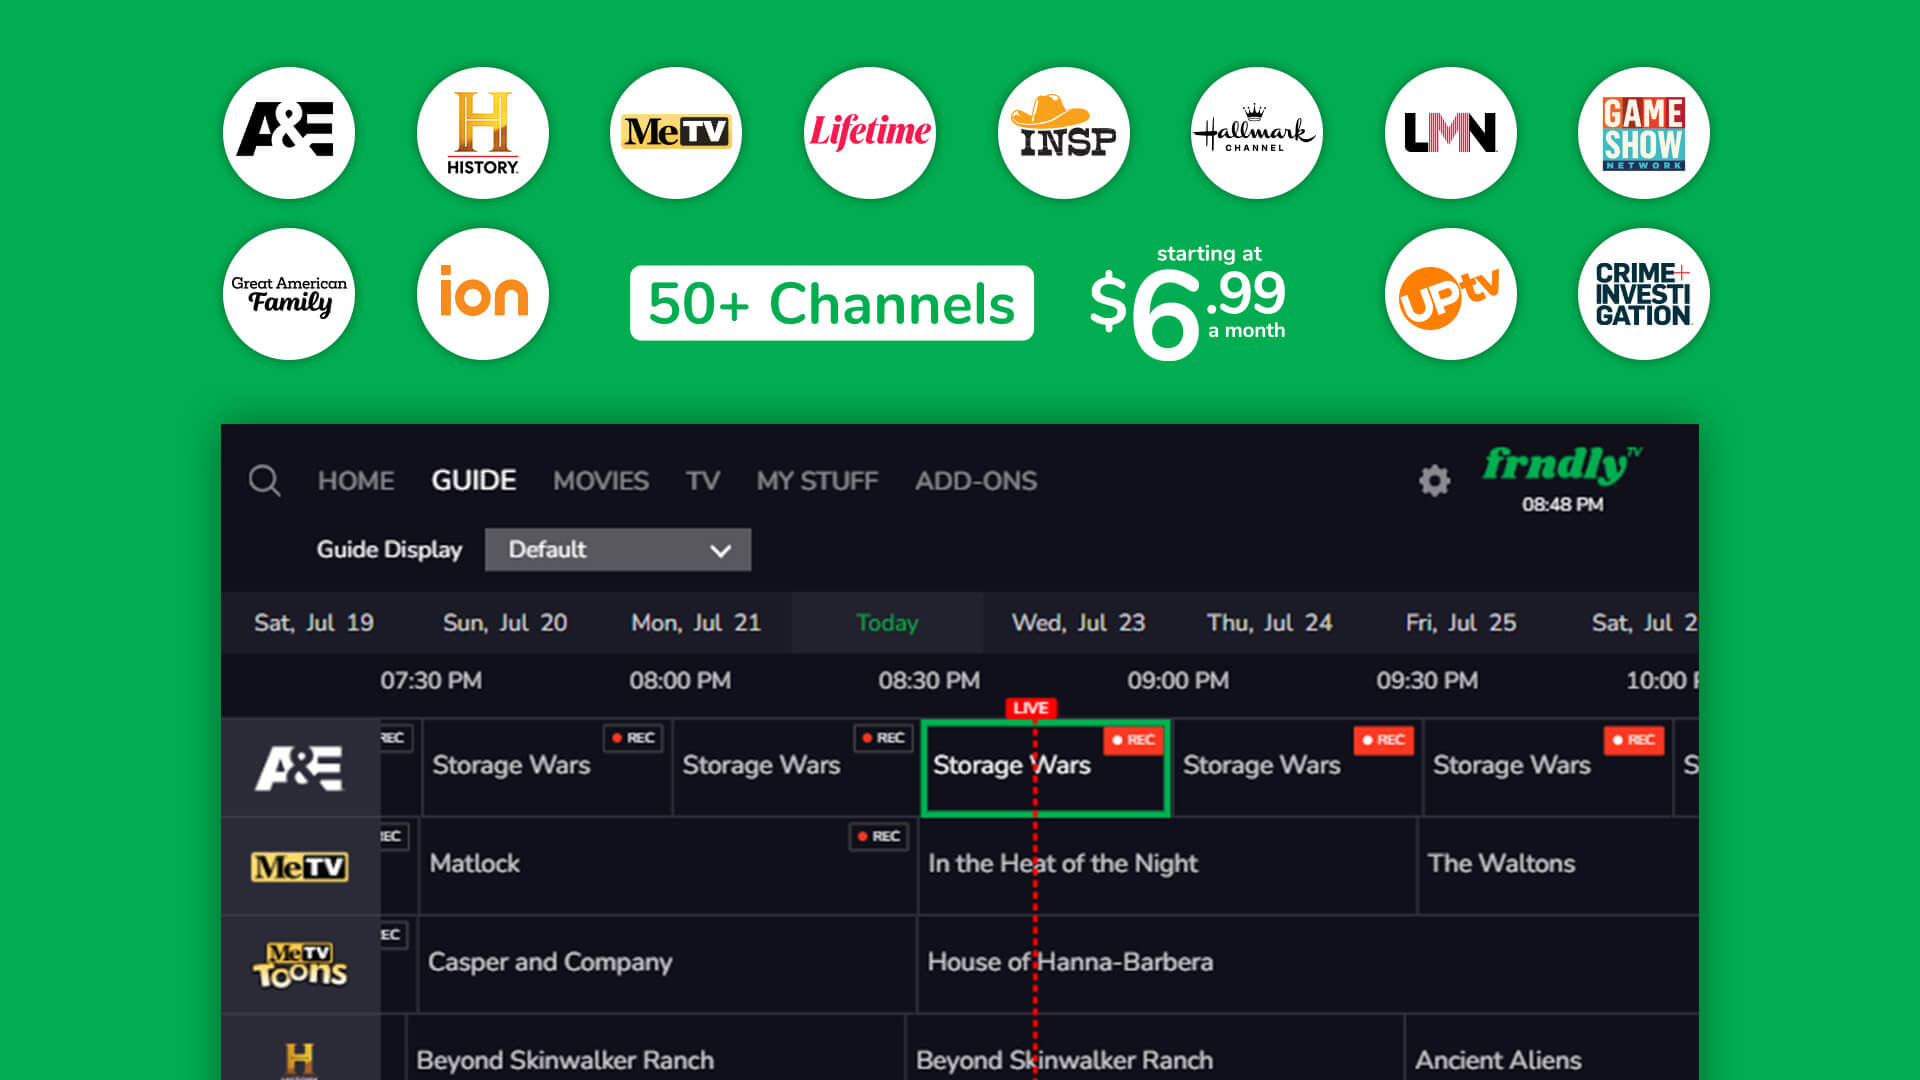This screenshot has width=1920, height=1080.
Task: Select the MeTV Toons channel logo
Action: pos(299,965)
